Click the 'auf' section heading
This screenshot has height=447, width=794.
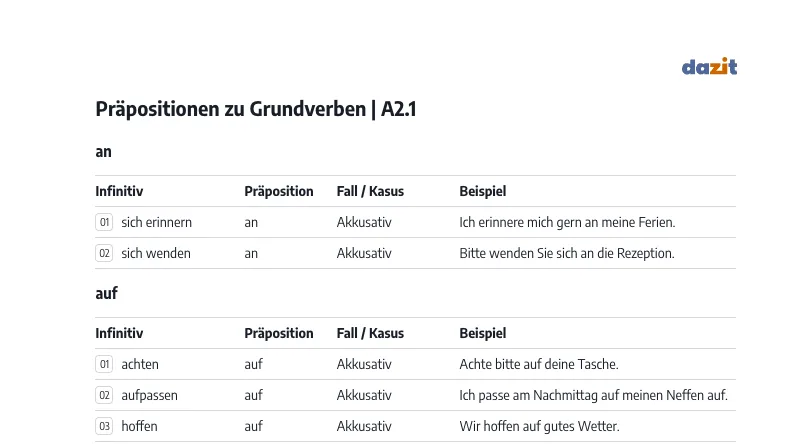coord(106,293)
